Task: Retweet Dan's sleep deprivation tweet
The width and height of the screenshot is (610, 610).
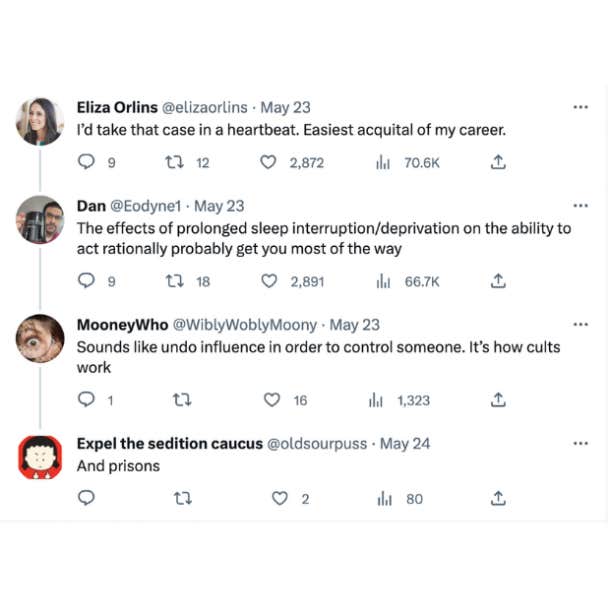Action: [174, 280]
